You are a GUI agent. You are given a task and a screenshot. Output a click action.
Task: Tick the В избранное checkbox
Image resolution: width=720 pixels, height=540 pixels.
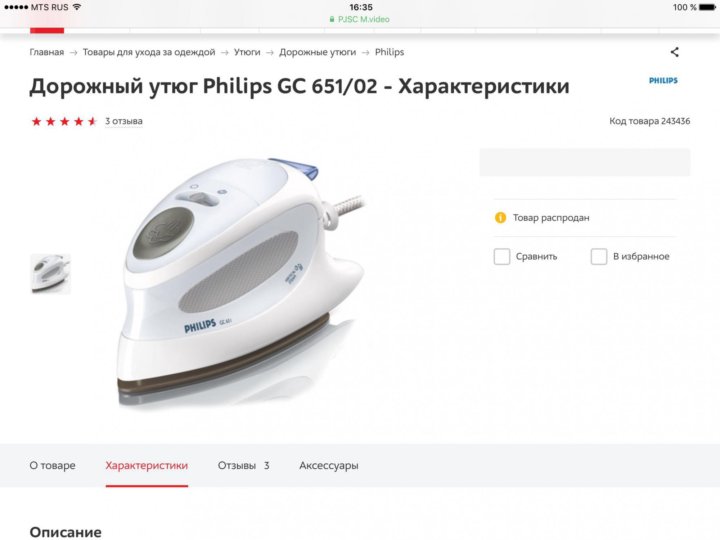[x=598, y=256]
